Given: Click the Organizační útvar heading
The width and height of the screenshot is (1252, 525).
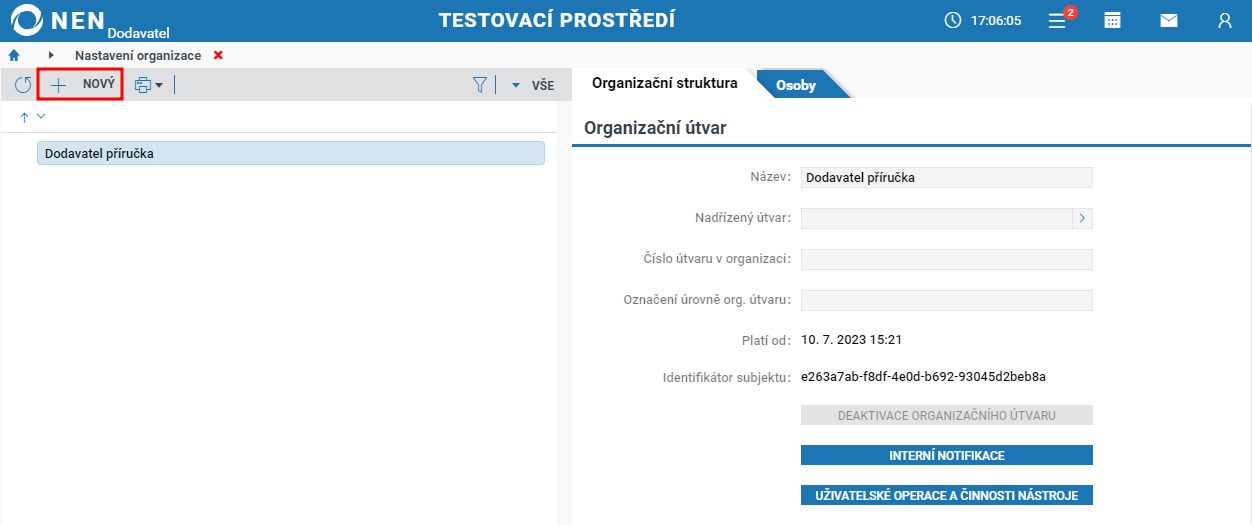Looking at the screenshot, I should coord(655,128).
